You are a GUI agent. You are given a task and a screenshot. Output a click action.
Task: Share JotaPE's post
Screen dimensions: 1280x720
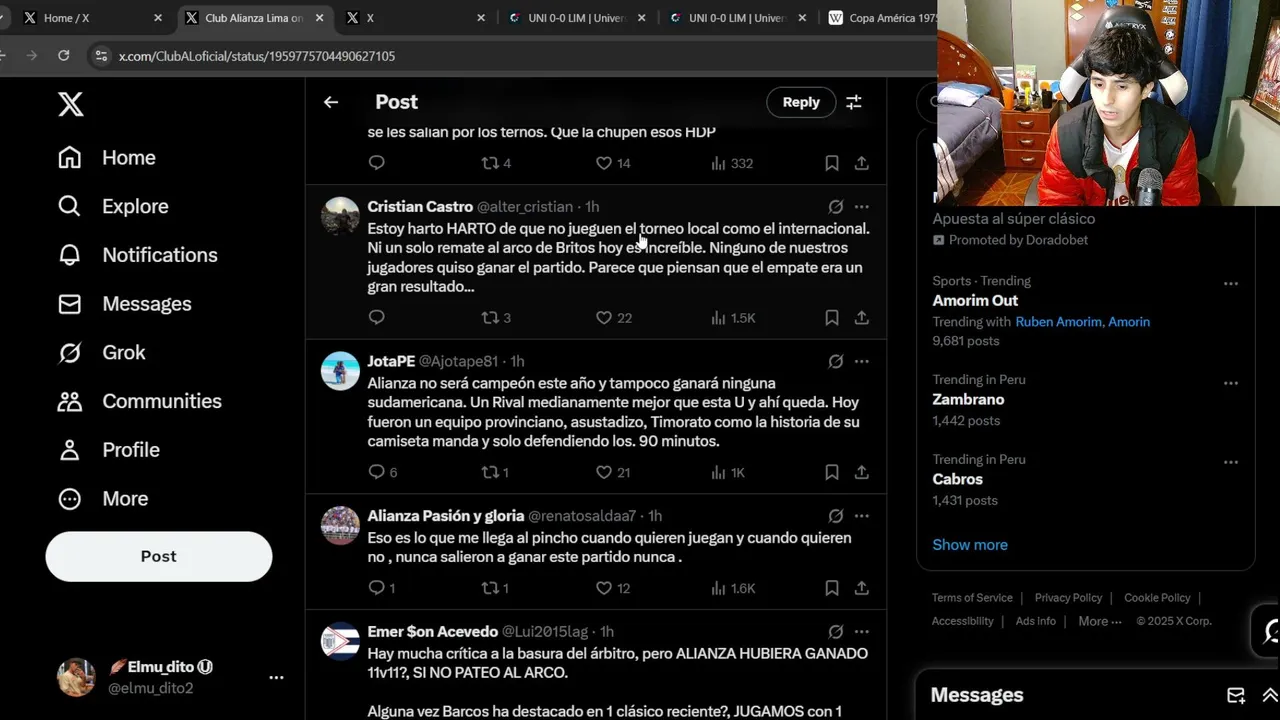point(861,472)
